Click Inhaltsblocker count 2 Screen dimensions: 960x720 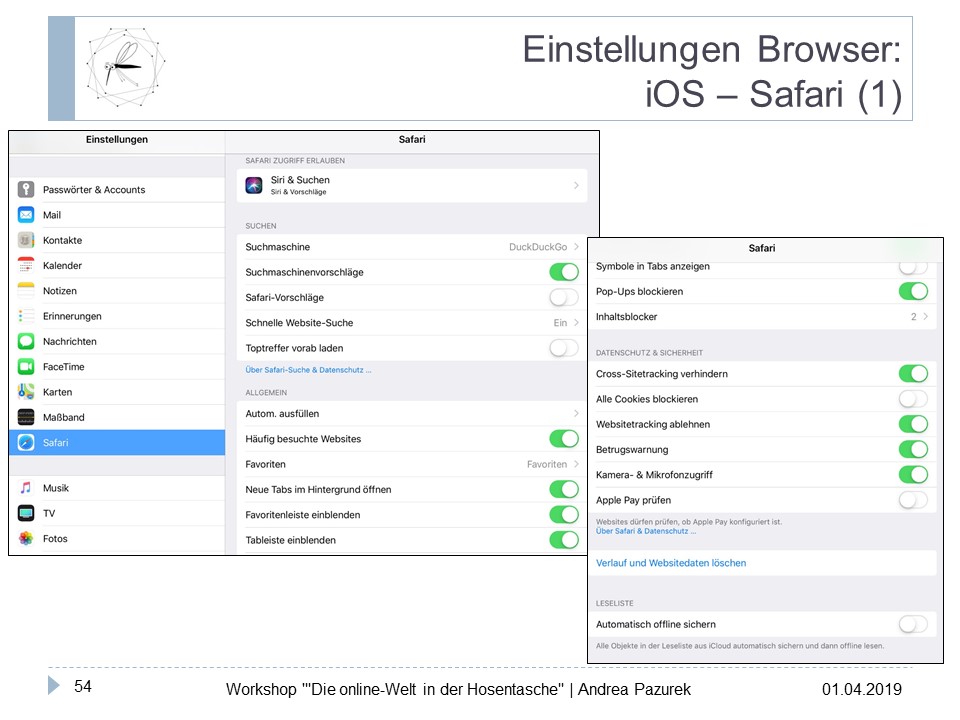(x=913, y=317)
